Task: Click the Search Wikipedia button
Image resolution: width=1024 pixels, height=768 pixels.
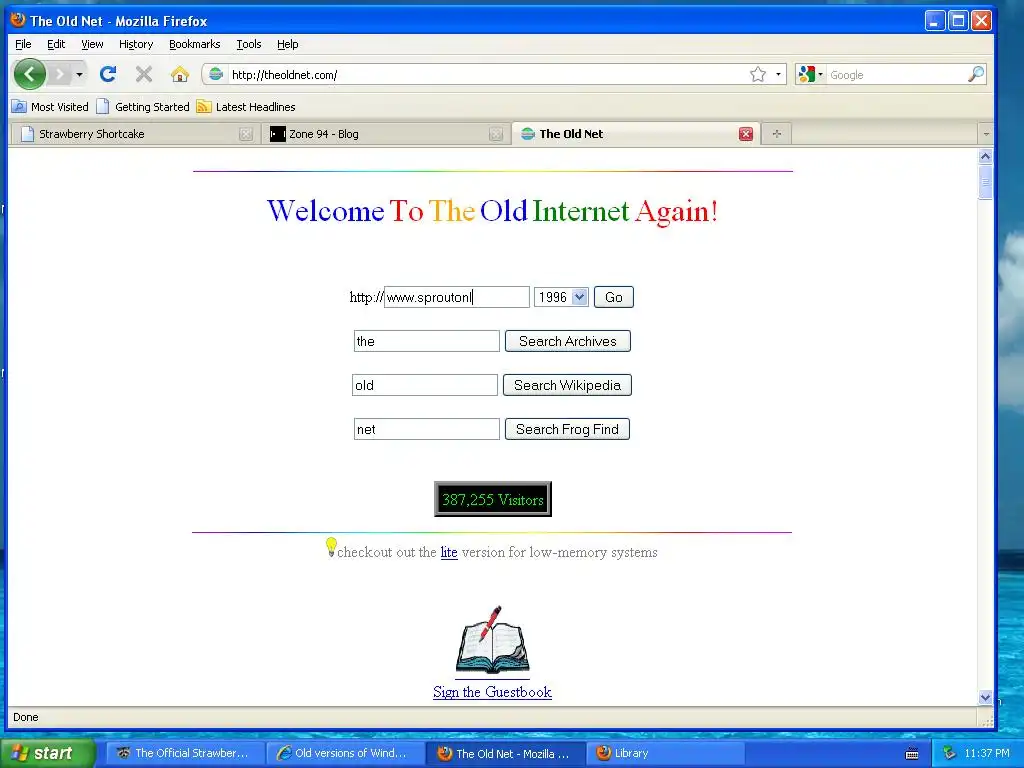Action: click(567, 385)
